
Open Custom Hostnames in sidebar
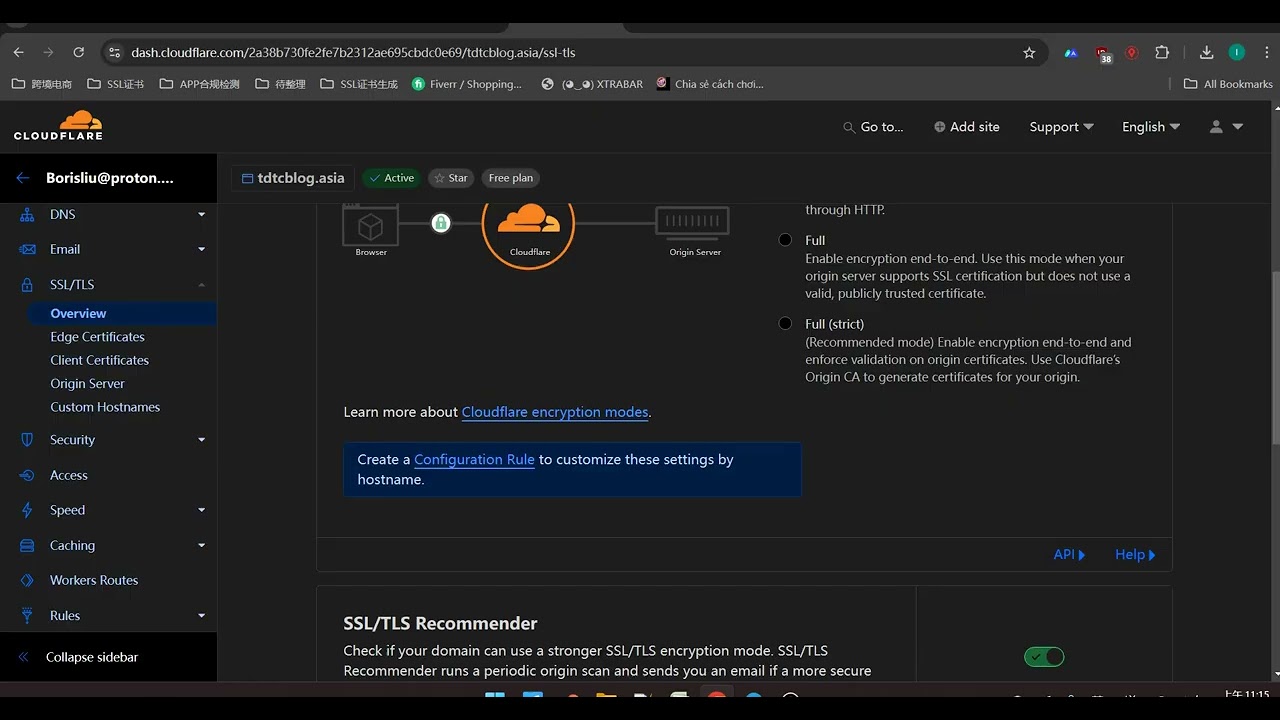click(x=105, y=407)
